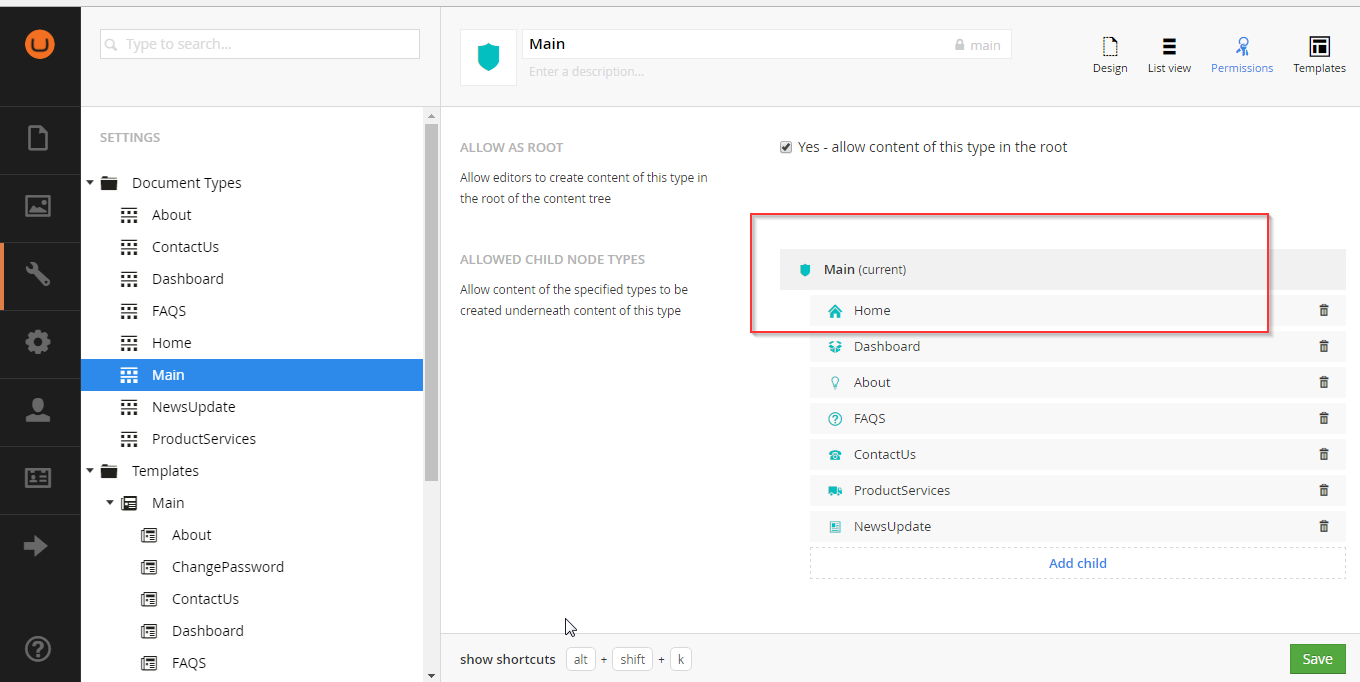Image resolution: width=1360 pixels, height=682 pixels.
Task: Click the Main (current) row
Action: click(1063, 270)
